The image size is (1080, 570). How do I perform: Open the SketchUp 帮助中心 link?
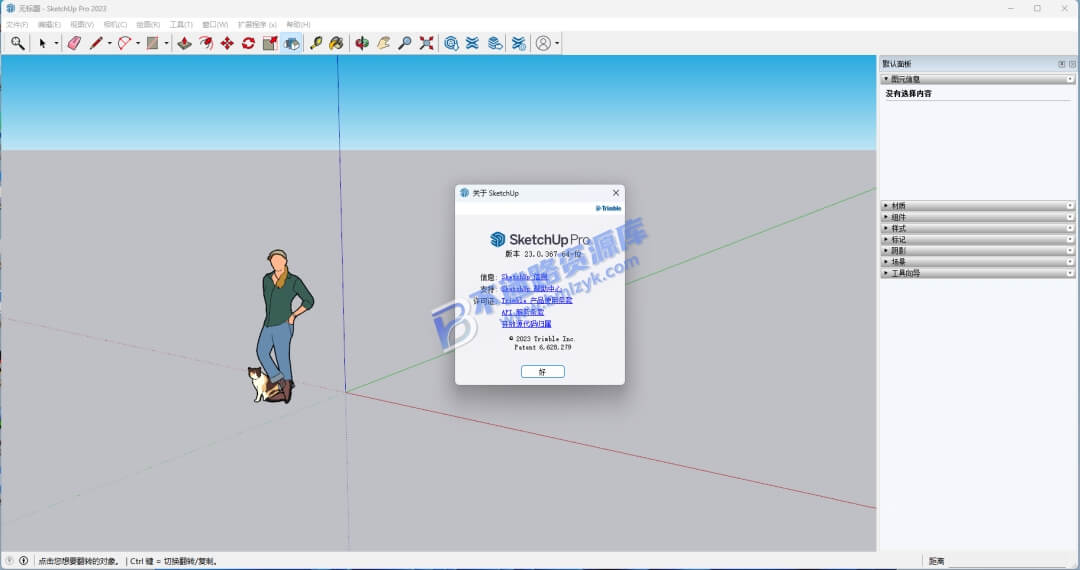[x=531, y=289]
